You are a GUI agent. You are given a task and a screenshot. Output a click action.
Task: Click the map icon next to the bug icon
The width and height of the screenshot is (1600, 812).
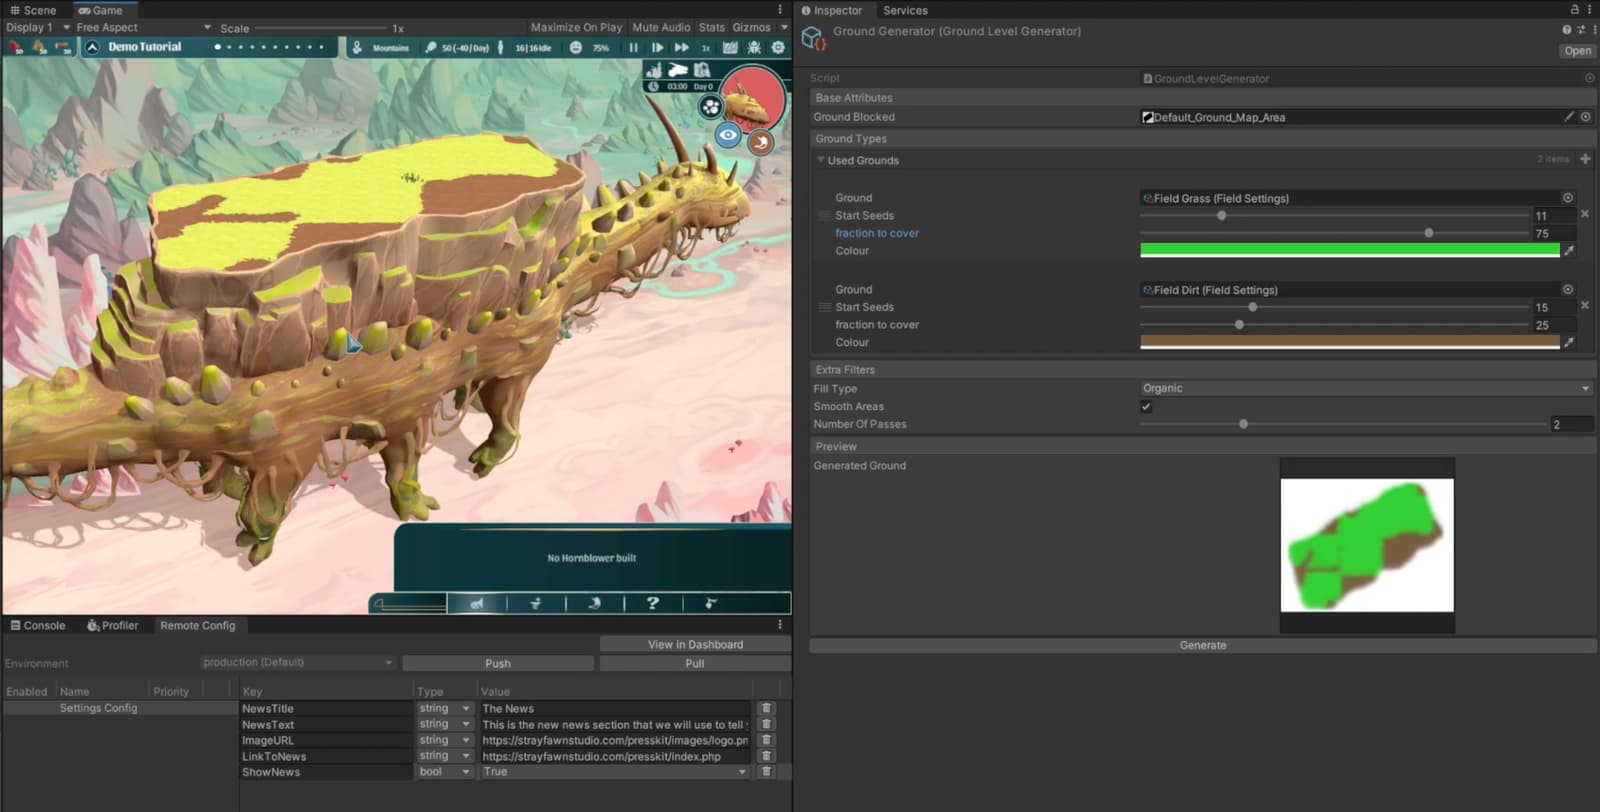tap(730, 47)
